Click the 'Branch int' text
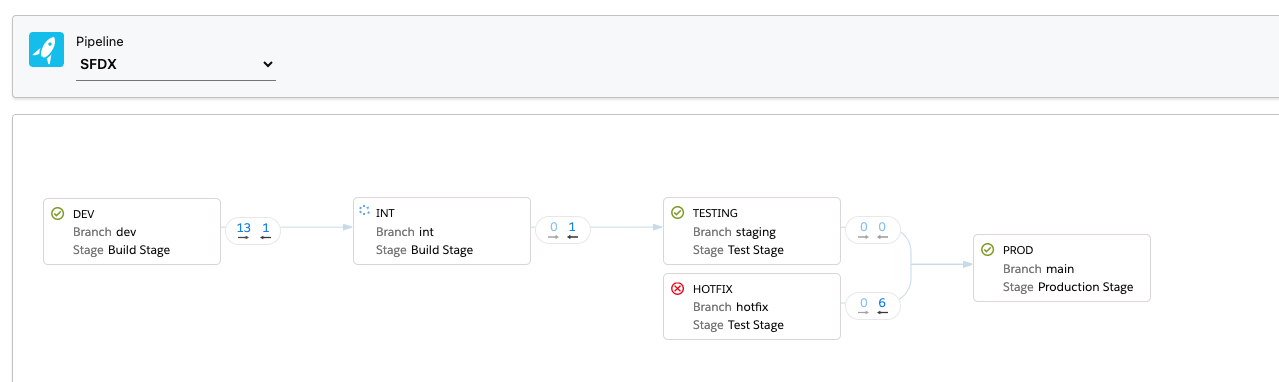 [x=405, y=232]
